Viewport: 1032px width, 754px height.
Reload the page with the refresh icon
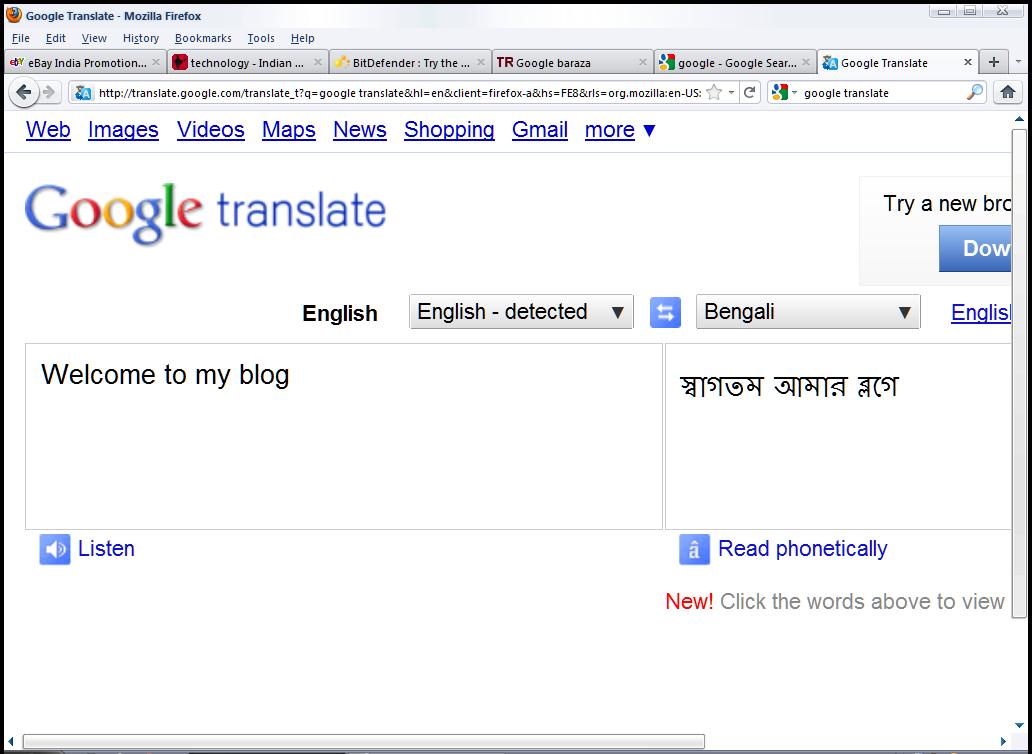(x=749, y=92)
